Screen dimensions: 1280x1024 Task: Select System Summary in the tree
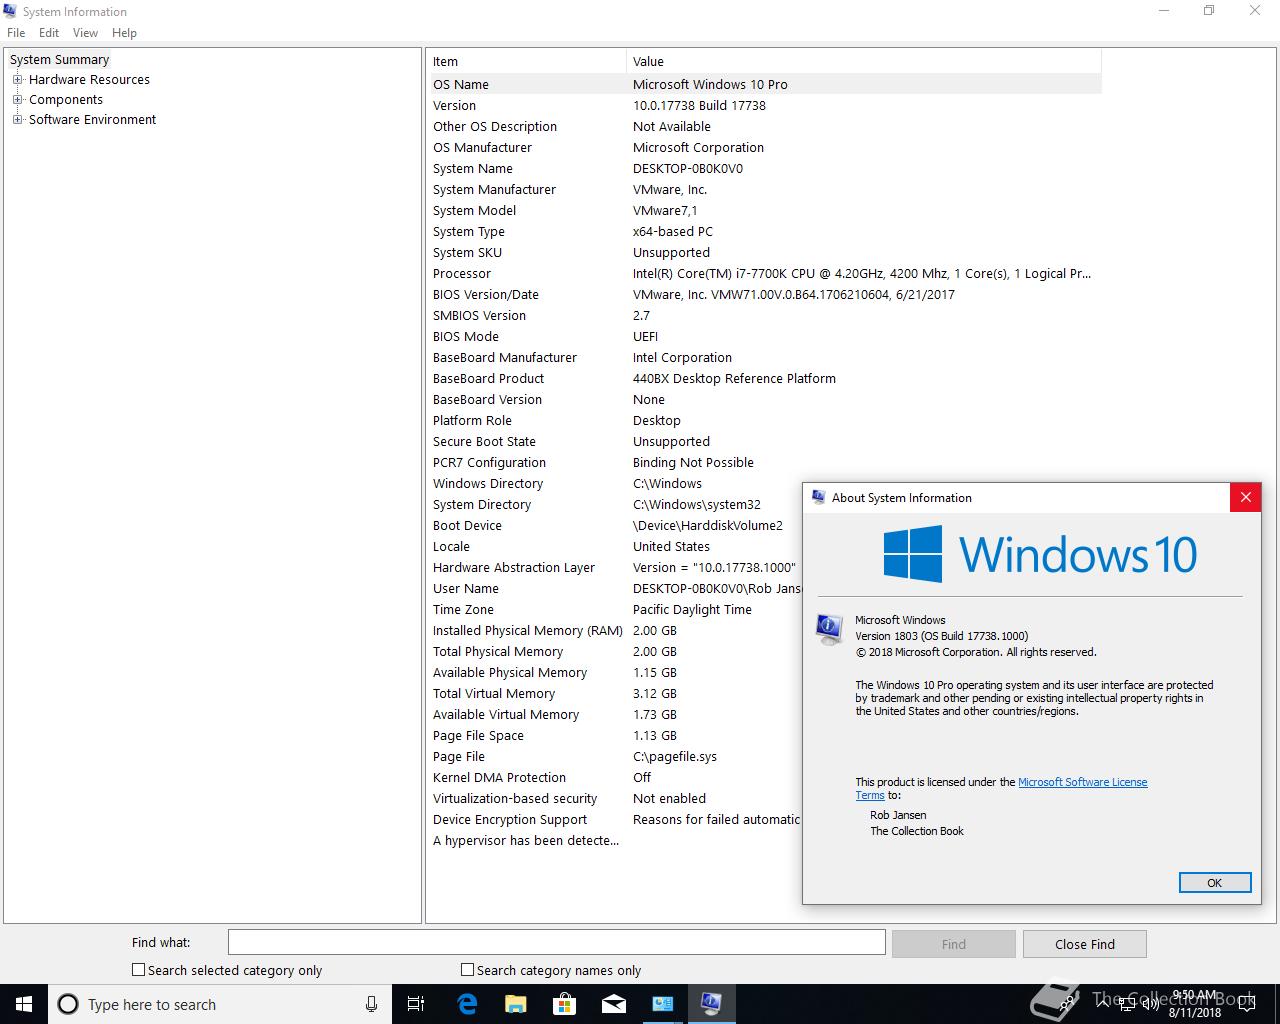(x=59, y=59)
